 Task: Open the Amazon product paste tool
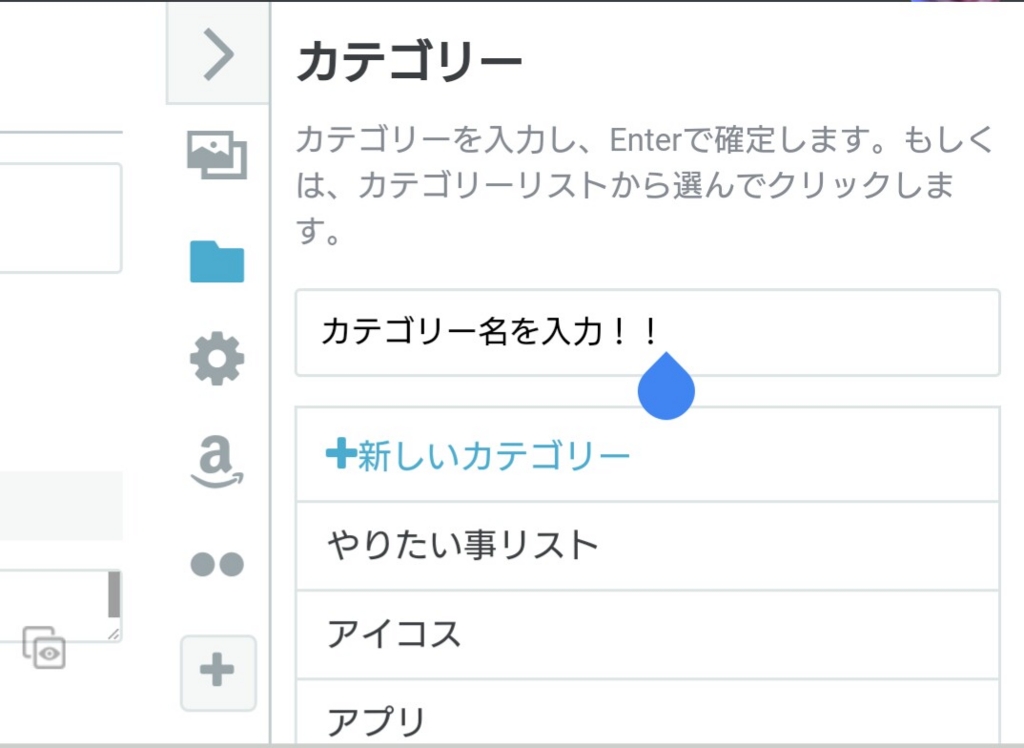click(218, 462)
